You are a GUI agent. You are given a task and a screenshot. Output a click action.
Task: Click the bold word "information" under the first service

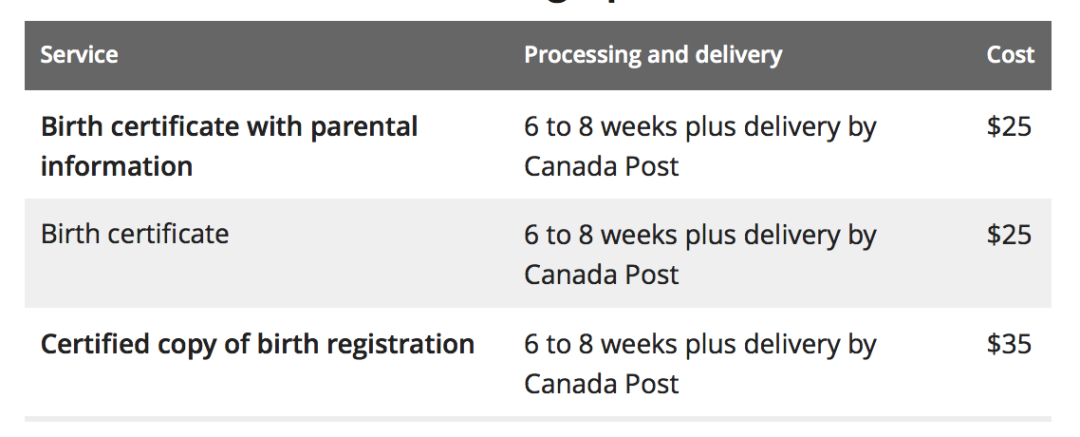pos(117,166)
